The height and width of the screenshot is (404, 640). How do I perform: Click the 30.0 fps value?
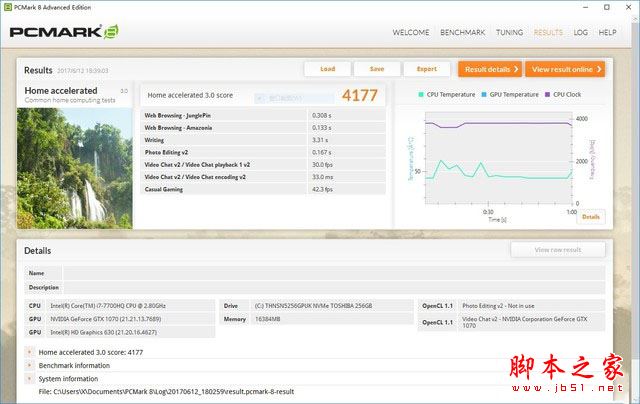point(322,165)
